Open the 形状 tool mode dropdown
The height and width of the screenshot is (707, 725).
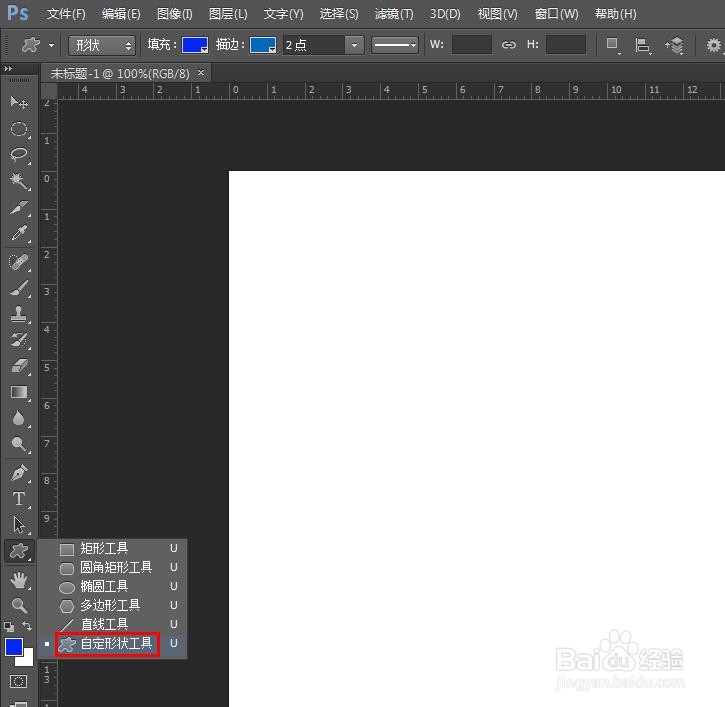pyautogui.click(x=102, y=45)
